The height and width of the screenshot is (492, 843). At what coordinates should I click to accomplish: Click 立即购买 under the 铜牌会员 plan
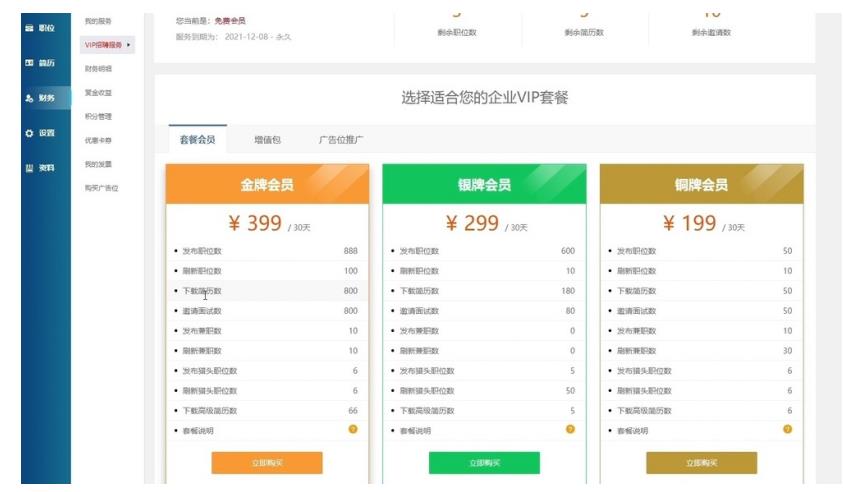(x=701, y=463)
